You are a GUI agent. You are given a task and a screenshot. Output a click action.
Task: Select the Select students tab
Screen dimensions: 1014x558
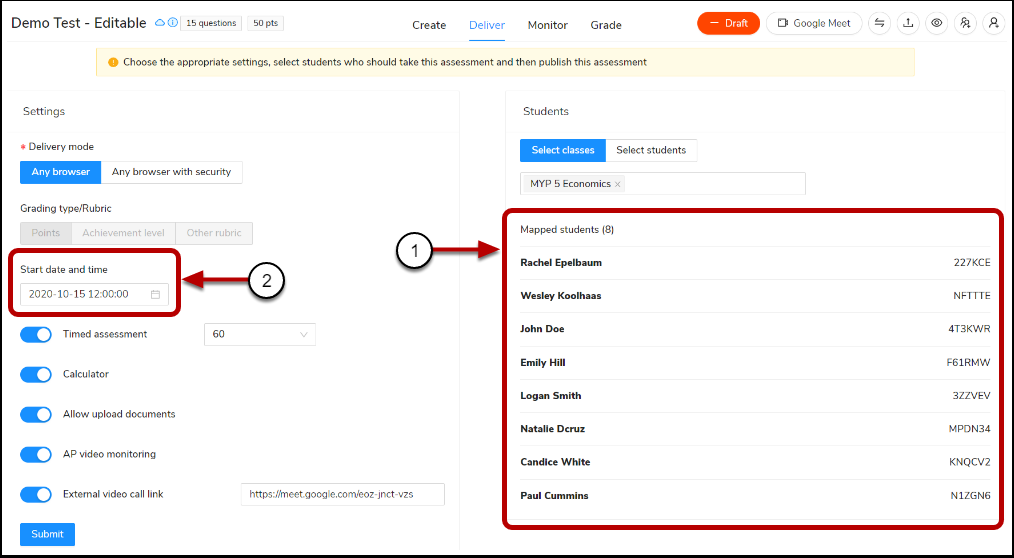pos(651,150)
